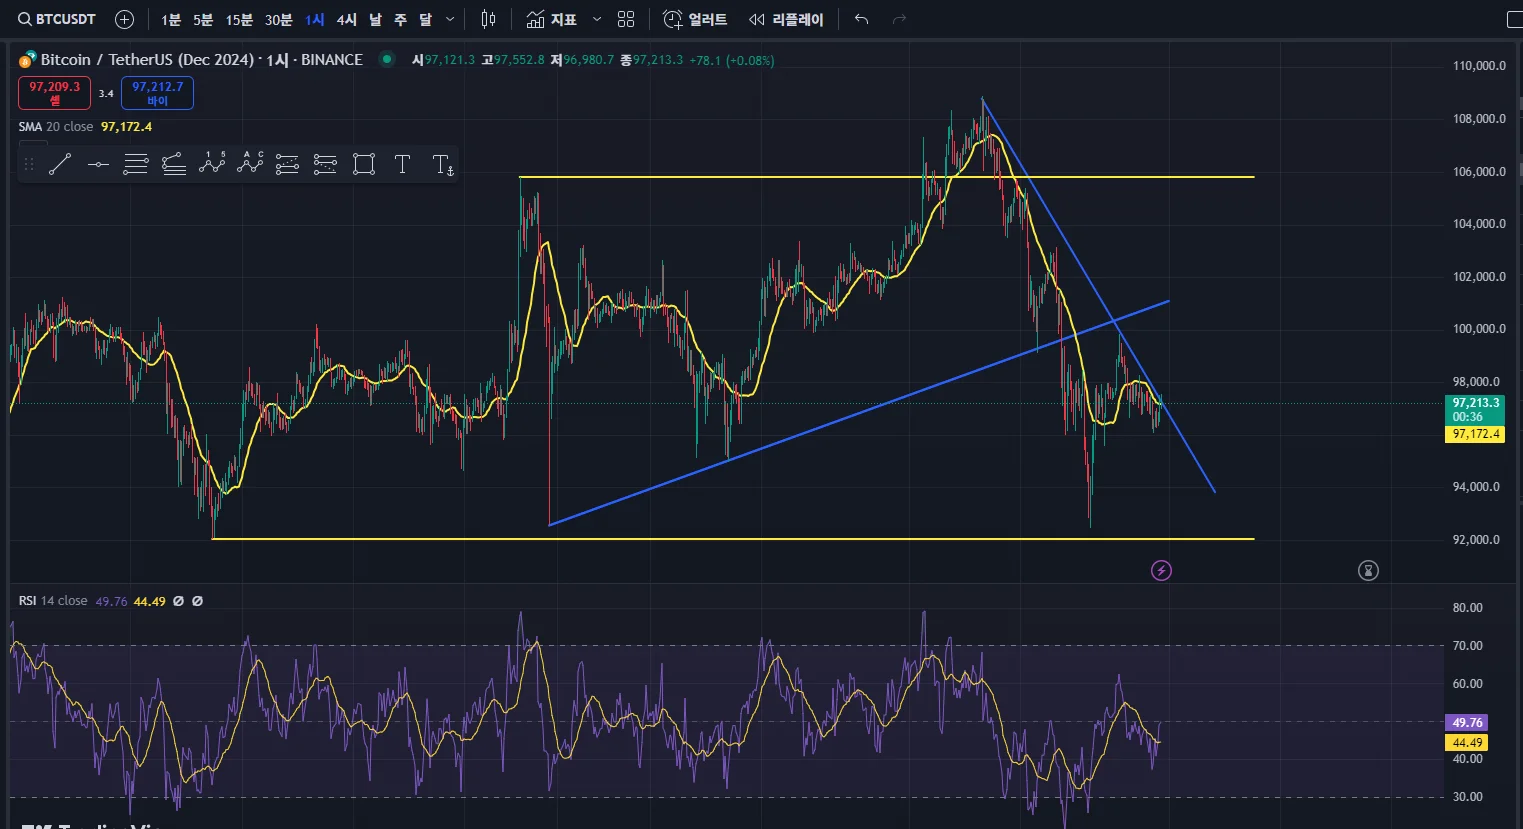This screenshot has width=1523, height=829.
Task: Switch to the monthly 달 timeframe
Action: tap(425, 19)
